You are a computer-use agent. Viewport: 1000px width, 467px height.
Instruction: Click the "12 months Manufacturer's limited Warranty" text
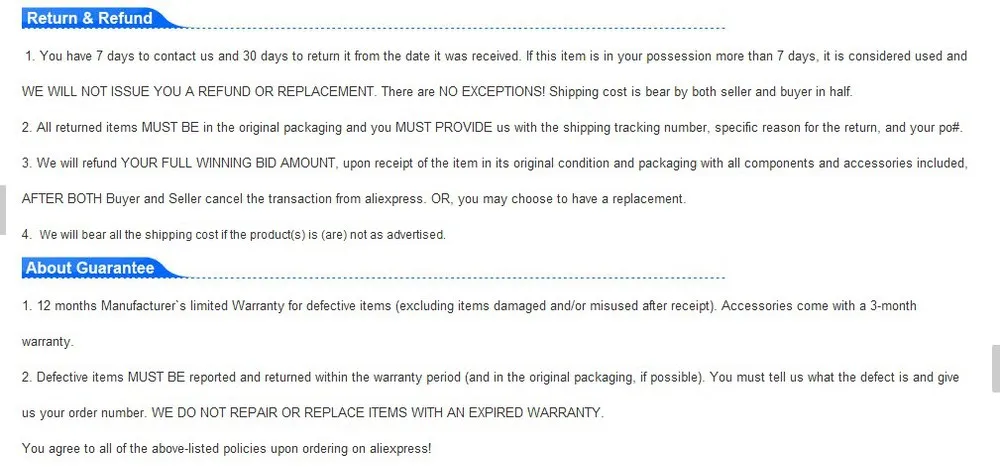(x=161, y=306)
